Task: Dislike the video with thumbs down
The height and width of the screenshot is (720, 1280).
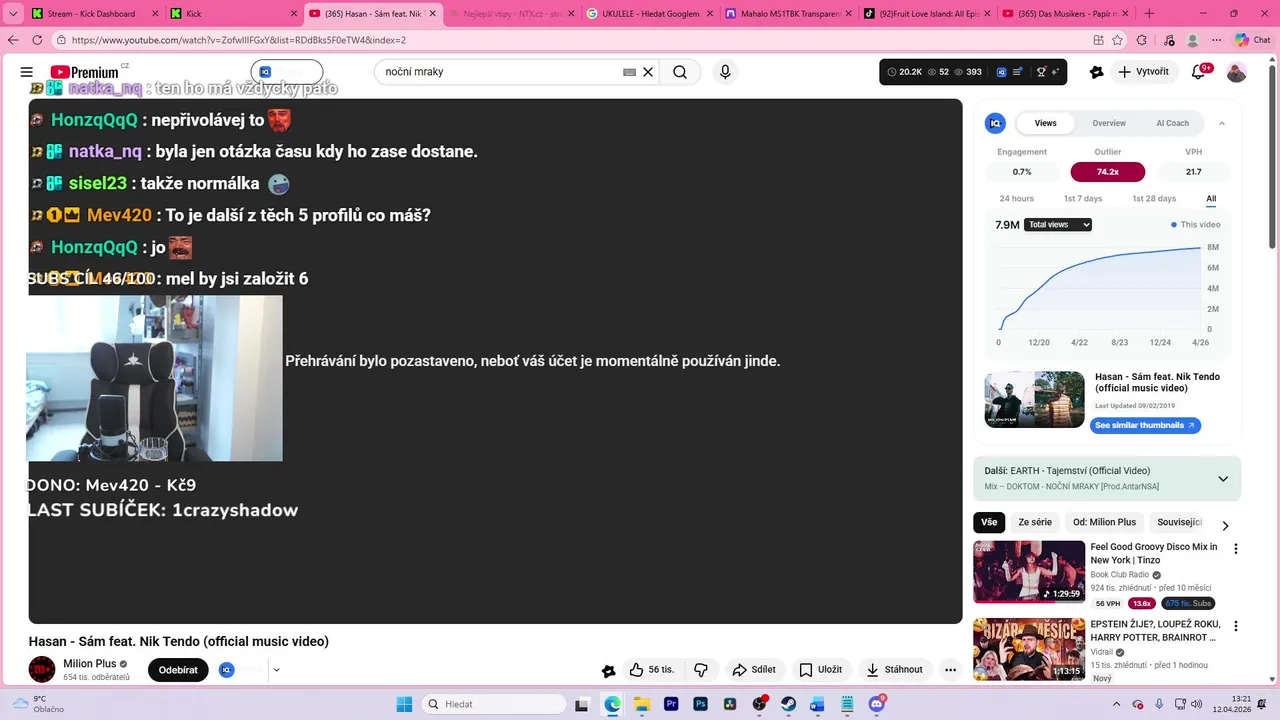Action: 701,670
